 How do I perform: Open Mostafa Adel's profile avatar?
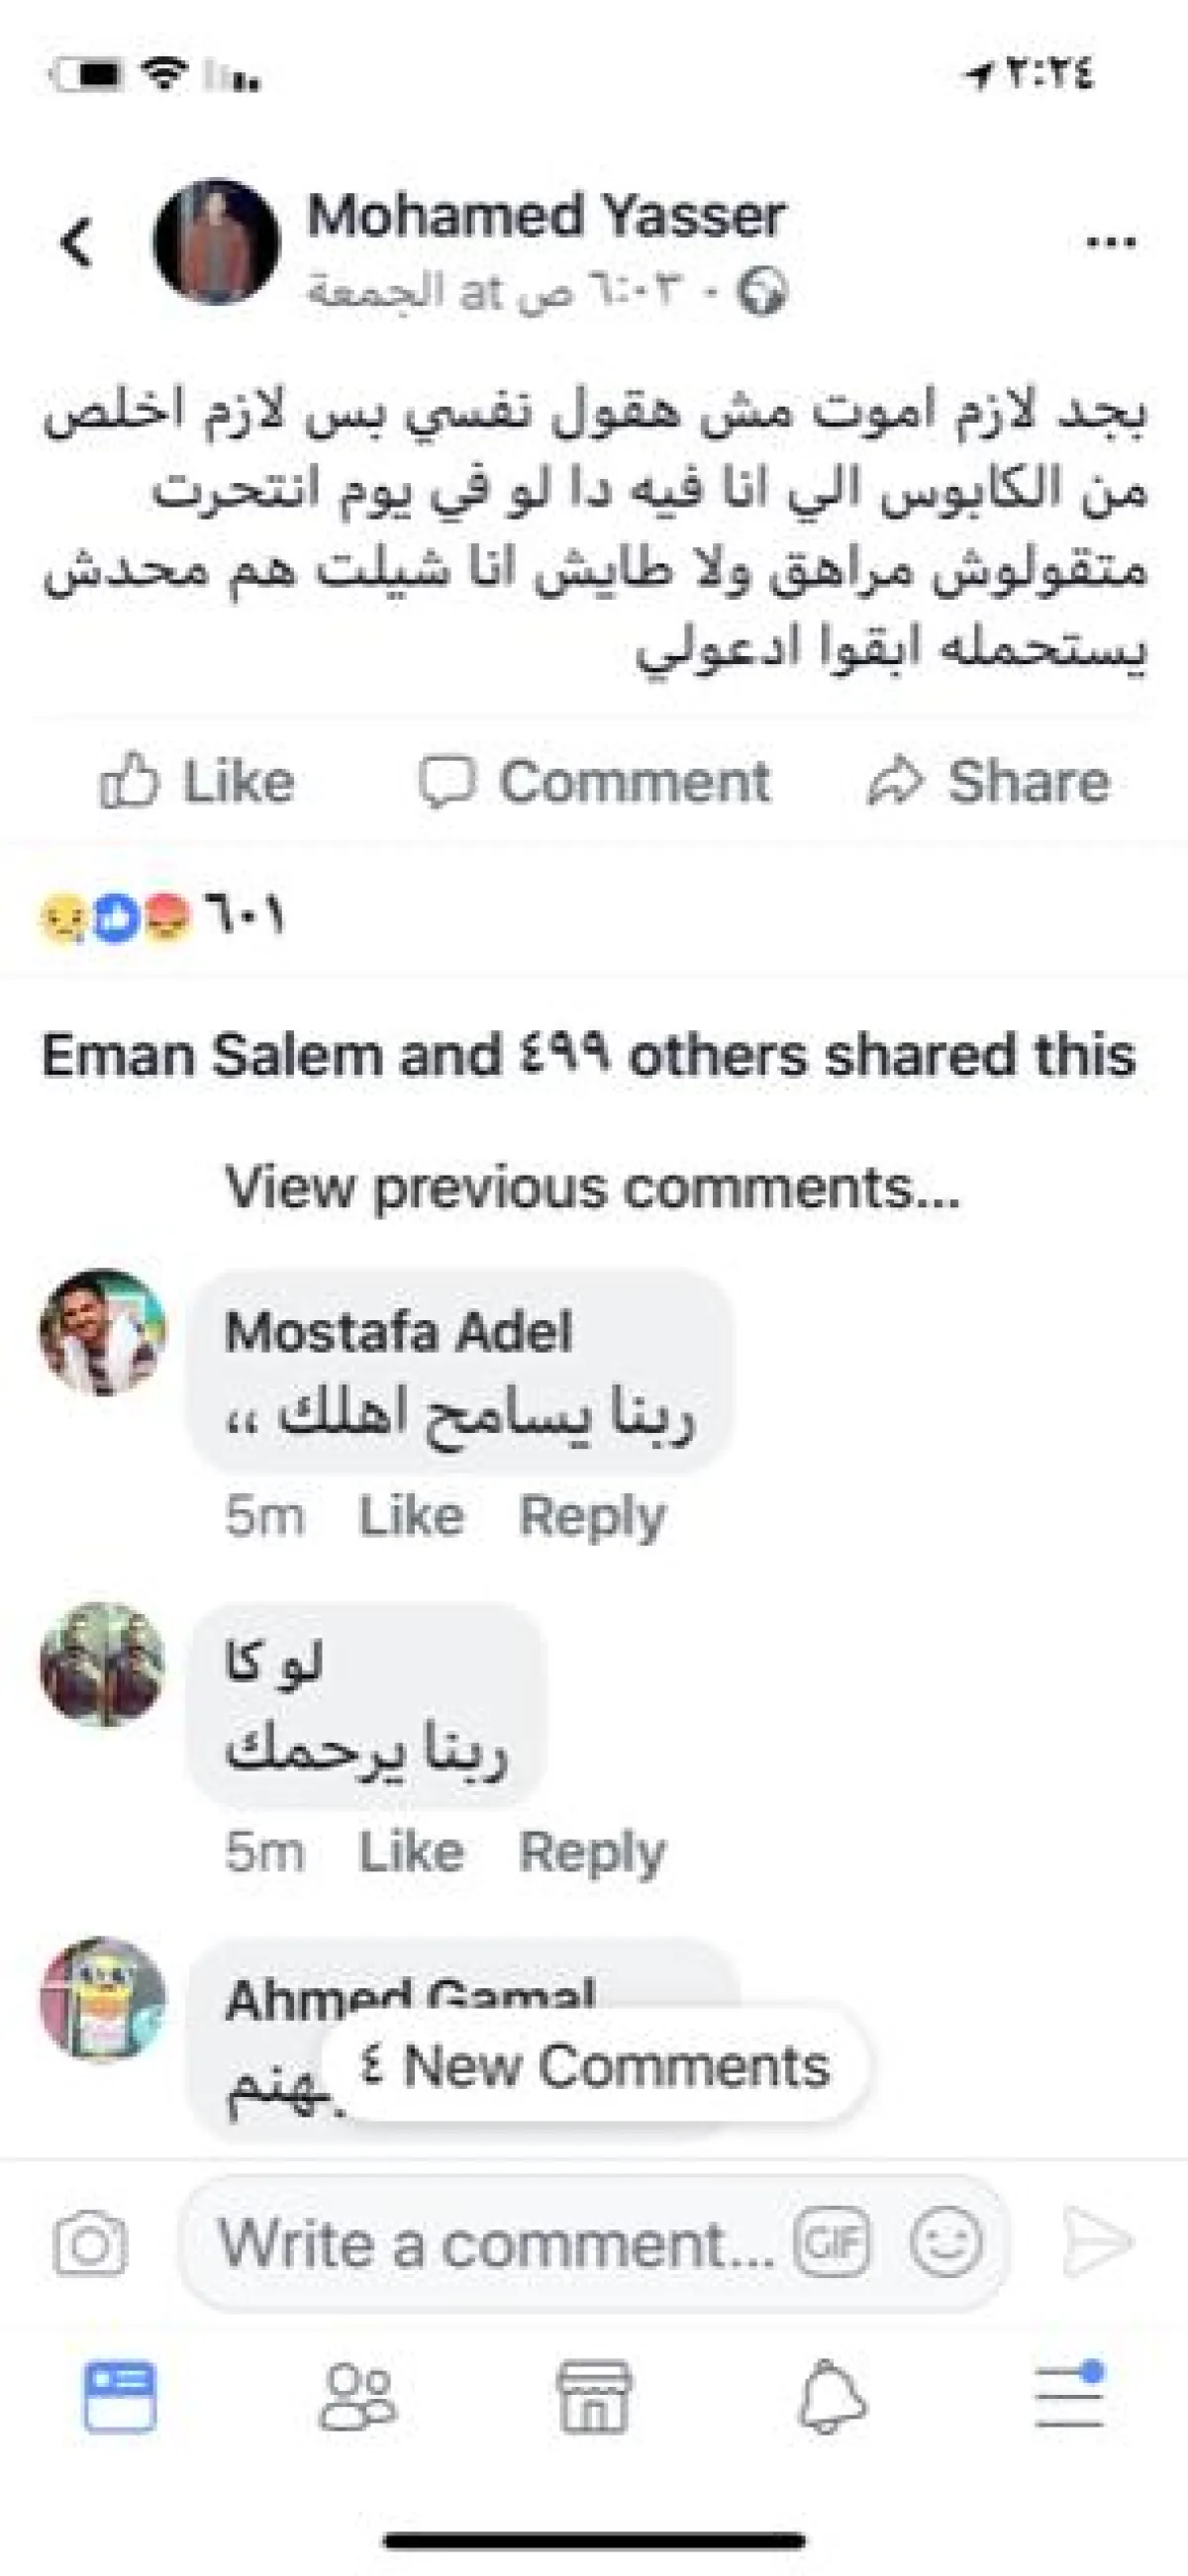(x=102, y=1332)
